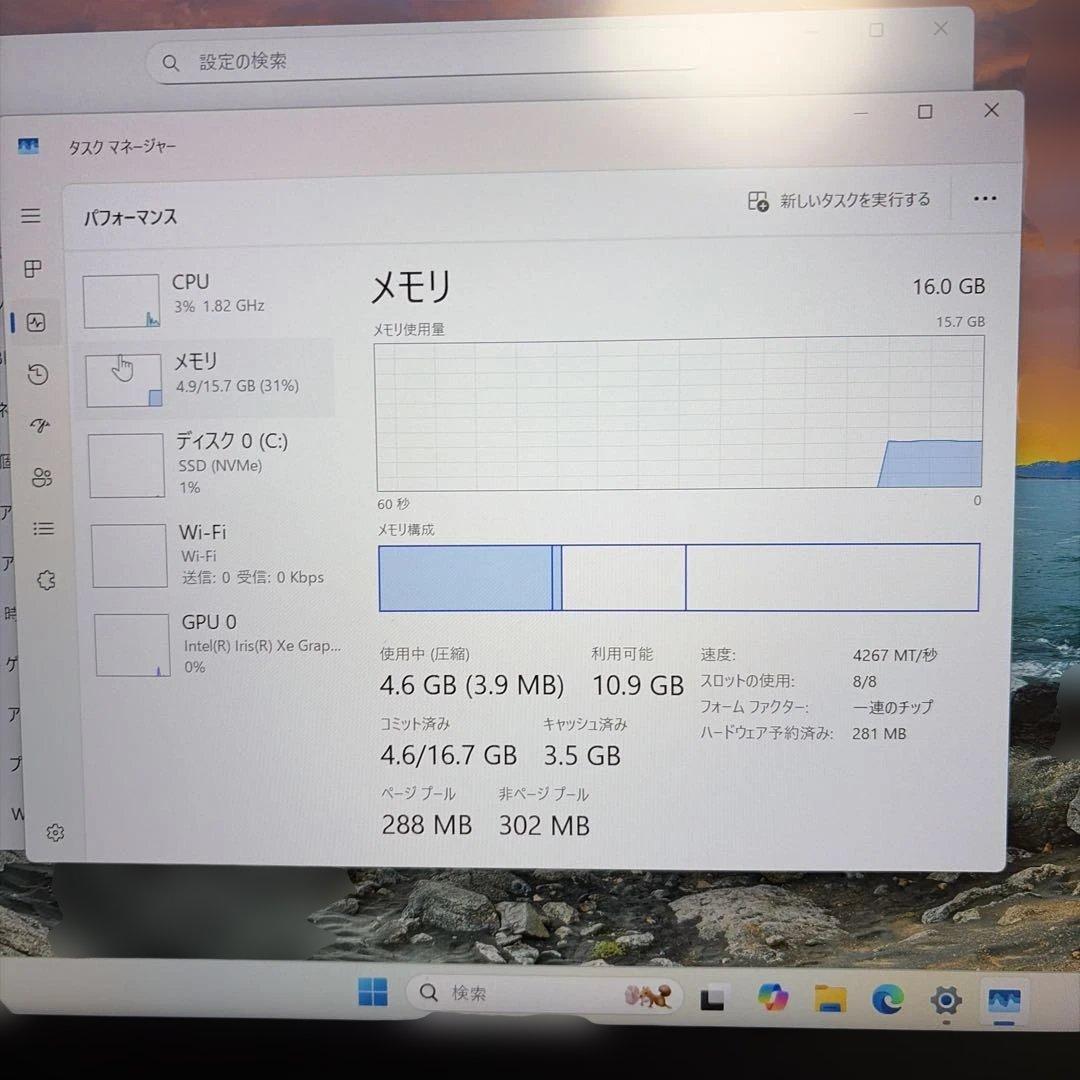This screenshot has width=1080, height=1080.
Task: Open the more options (...) menu
Action: [x=985, y=199]
